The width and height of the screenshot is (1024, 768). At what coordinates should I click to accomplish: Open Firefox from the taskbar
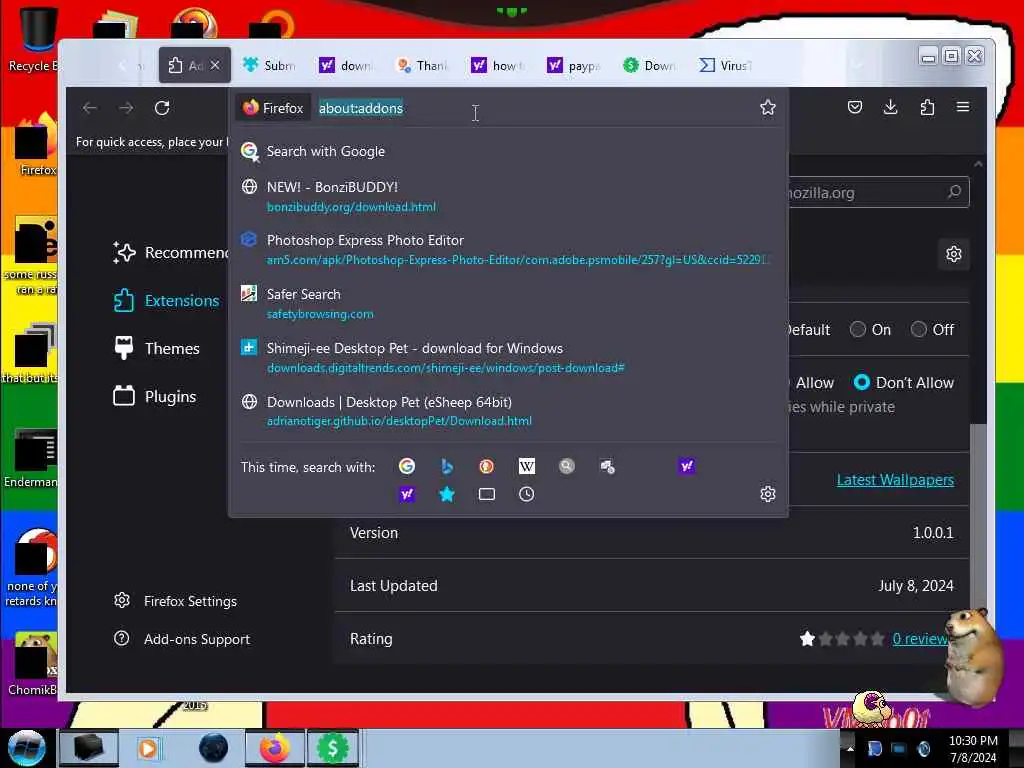[x=275, y=748]
